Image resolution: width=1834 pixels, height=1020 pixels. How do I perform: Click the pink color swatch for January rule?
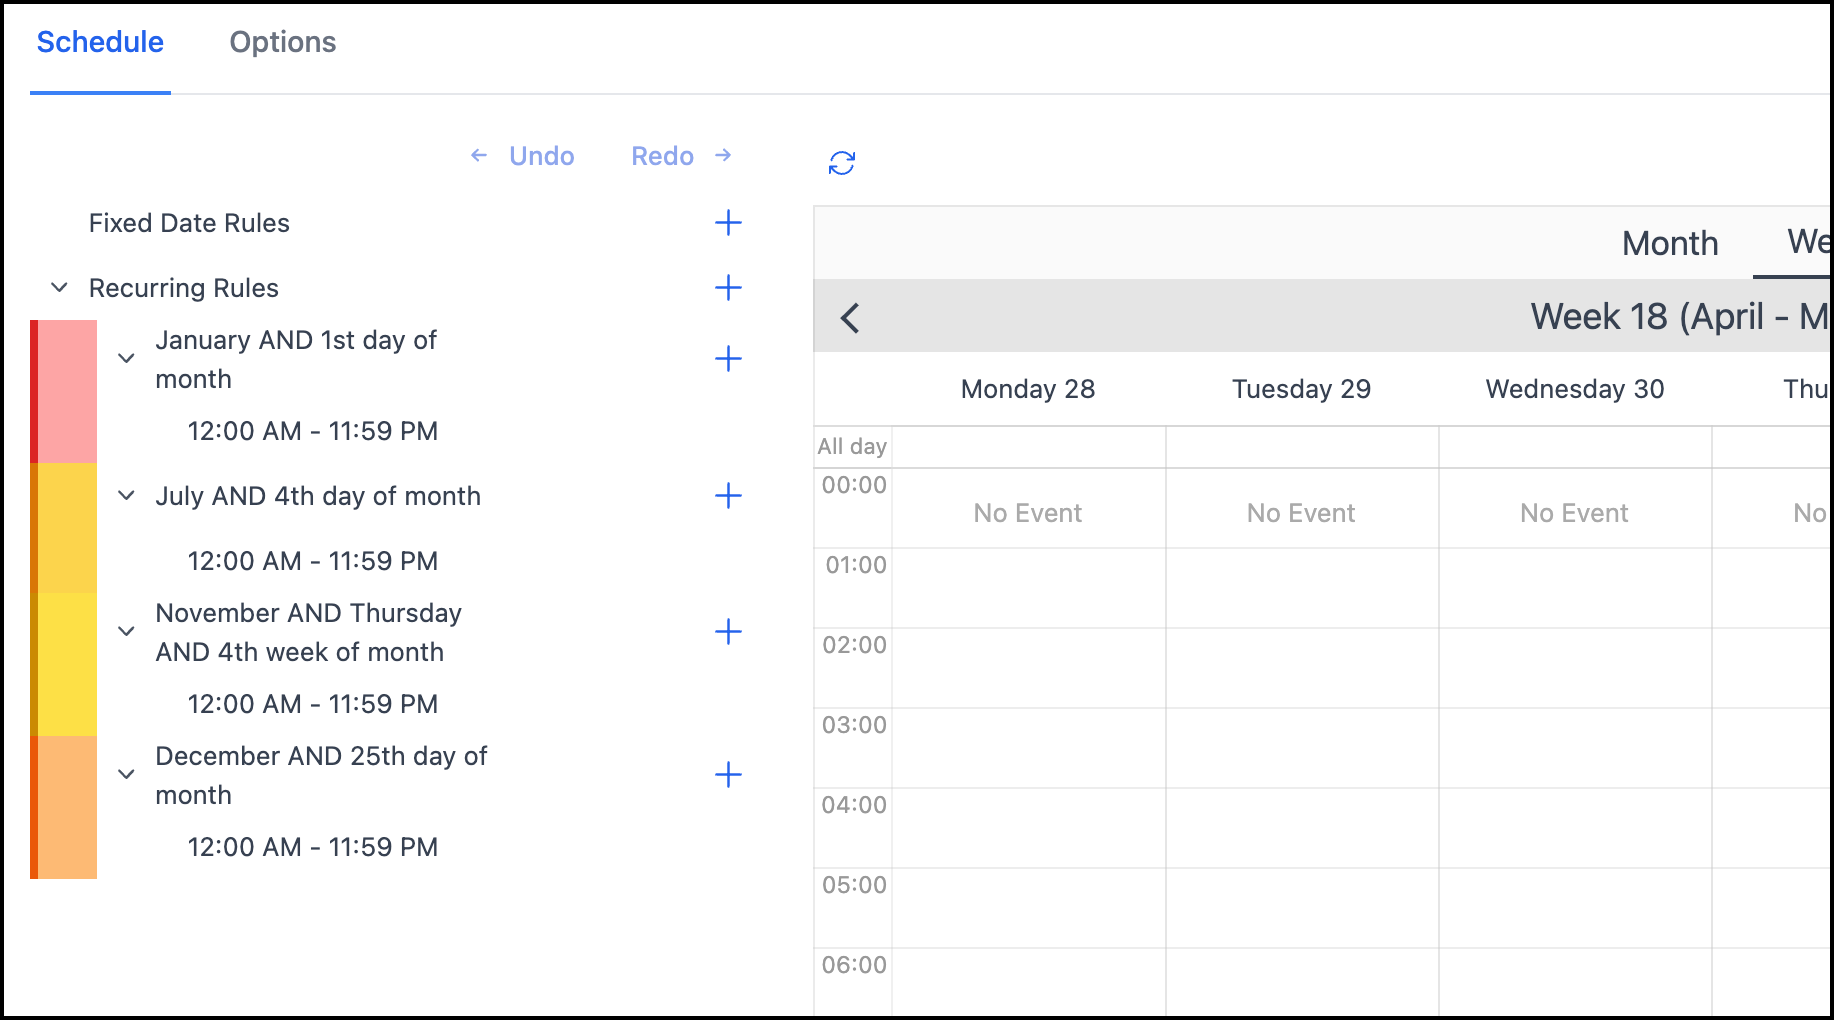coord(65,391)
